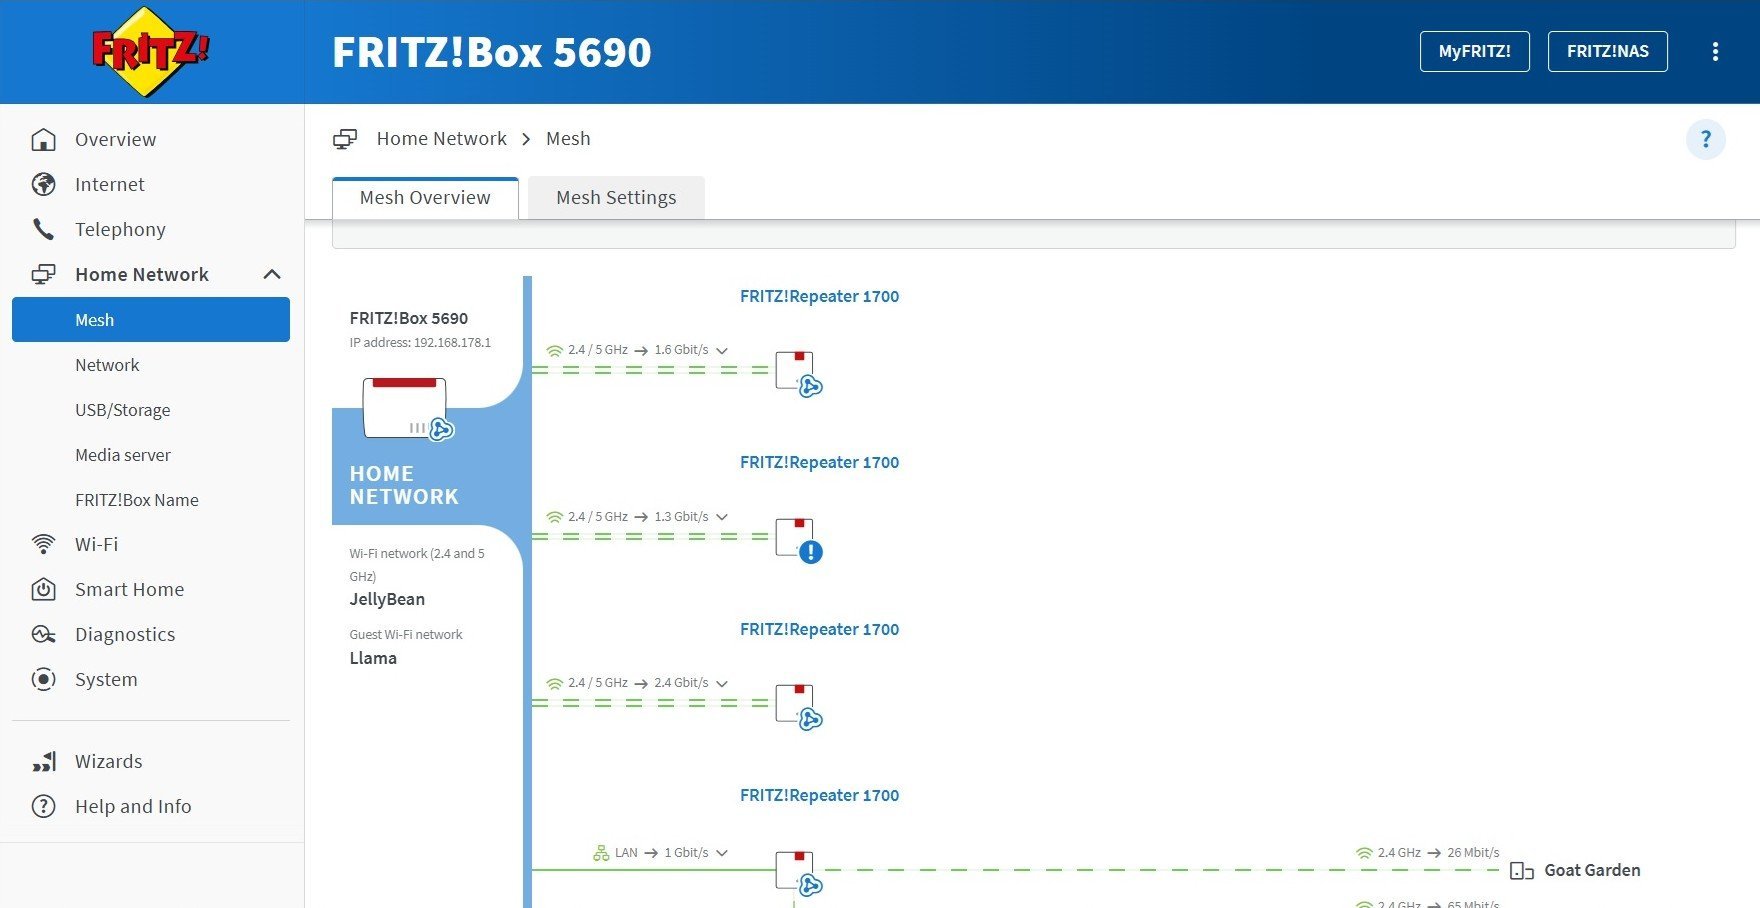Screen dimensions: 1760x908
Task: Click the LAN icon beside 1 Gbit/s
Action: (x=601, y=853)
